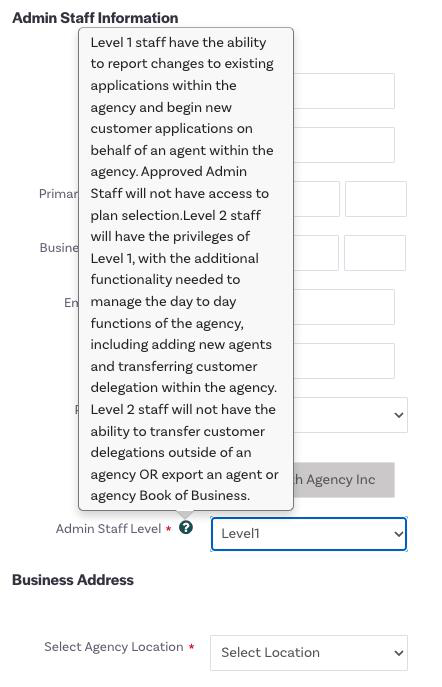The width and height of the screenshot is (442, 687).
Task: Expand the Select Location dropdown
Action: click(x=309, y=653)
